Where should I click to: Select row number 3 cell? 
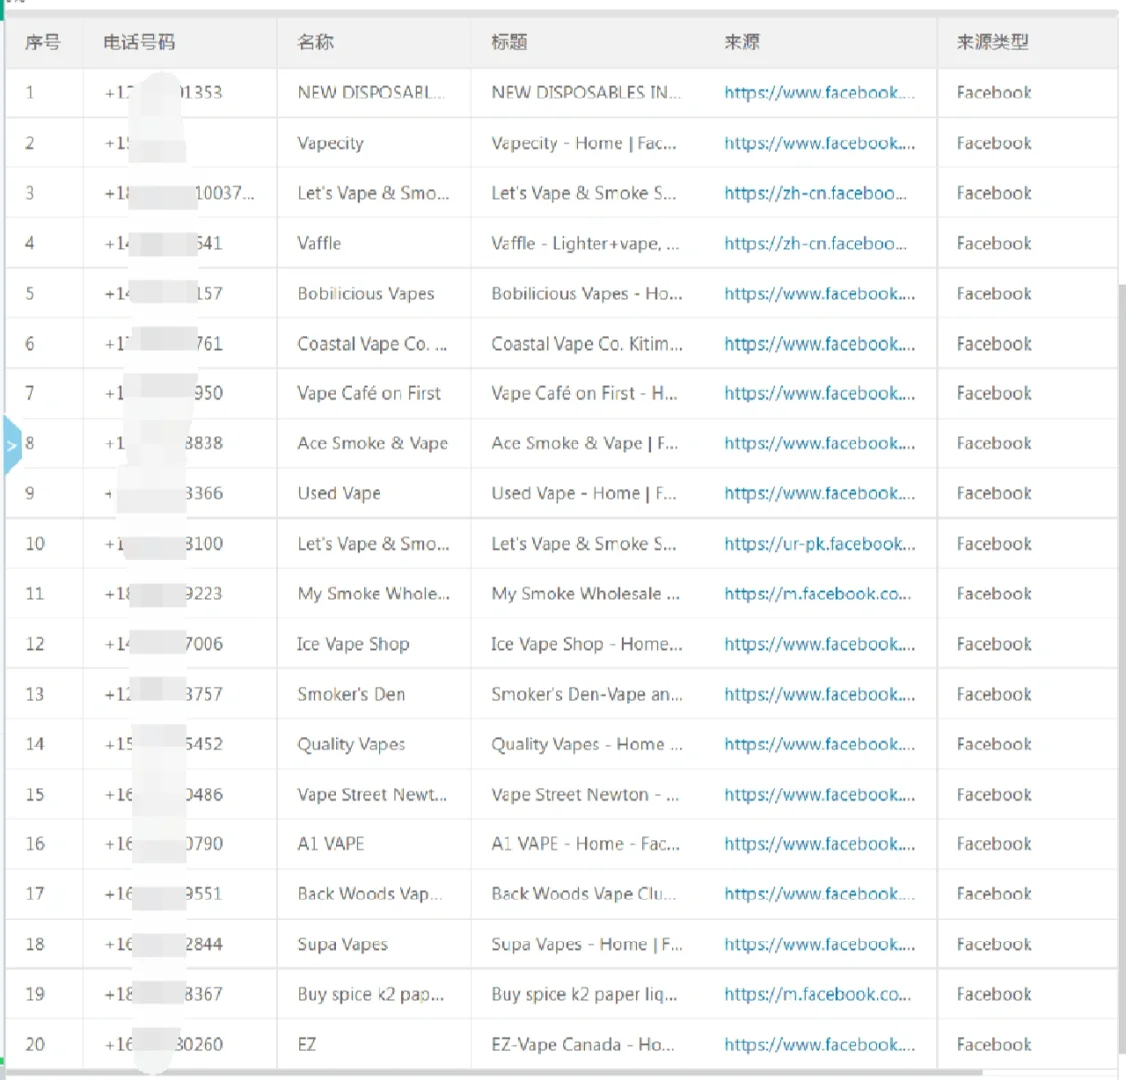click(29, 193)
